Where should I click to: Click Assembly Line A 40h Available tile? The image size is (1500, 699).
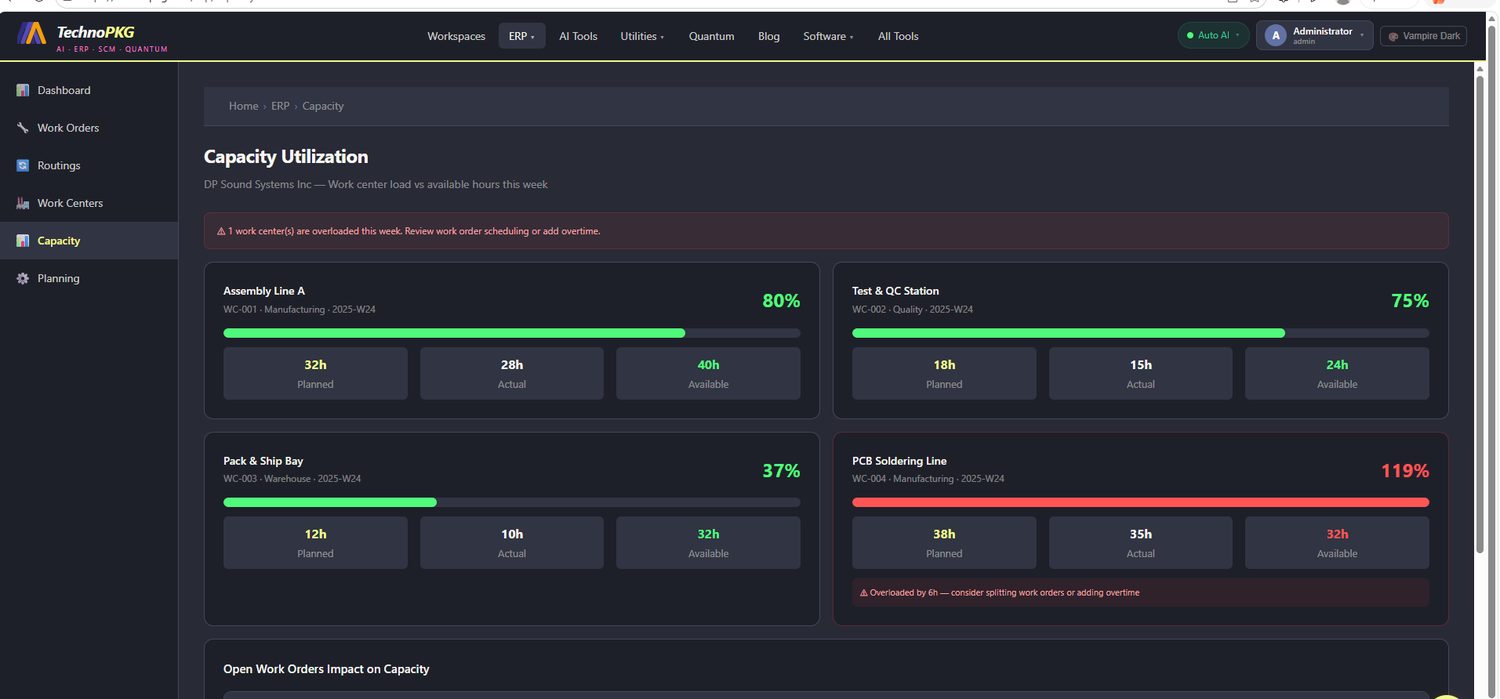click(708, 373)
